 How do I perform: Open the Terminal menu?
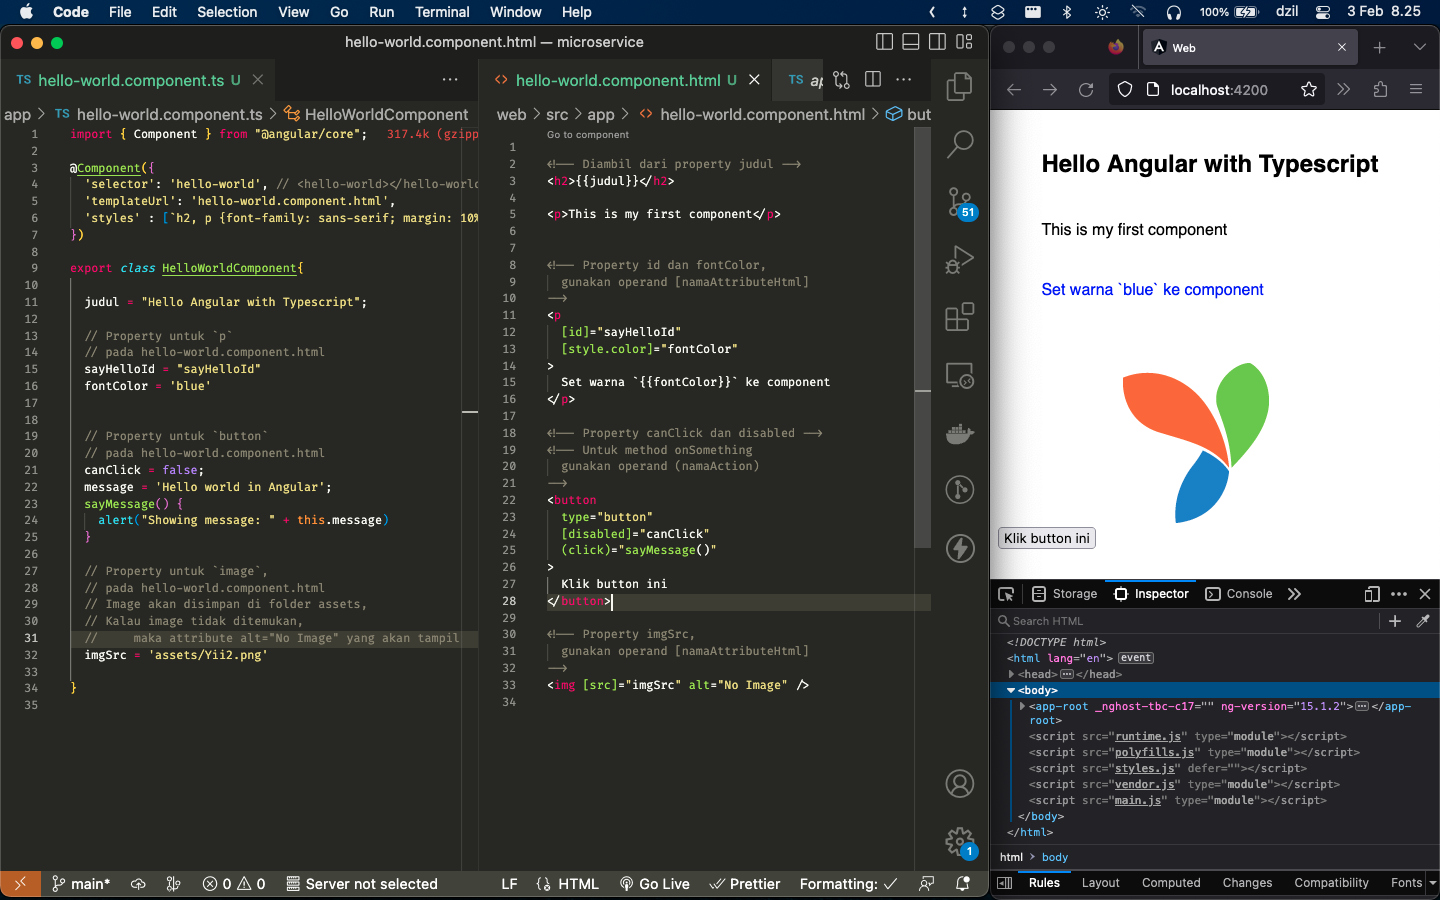coord(442,12)
